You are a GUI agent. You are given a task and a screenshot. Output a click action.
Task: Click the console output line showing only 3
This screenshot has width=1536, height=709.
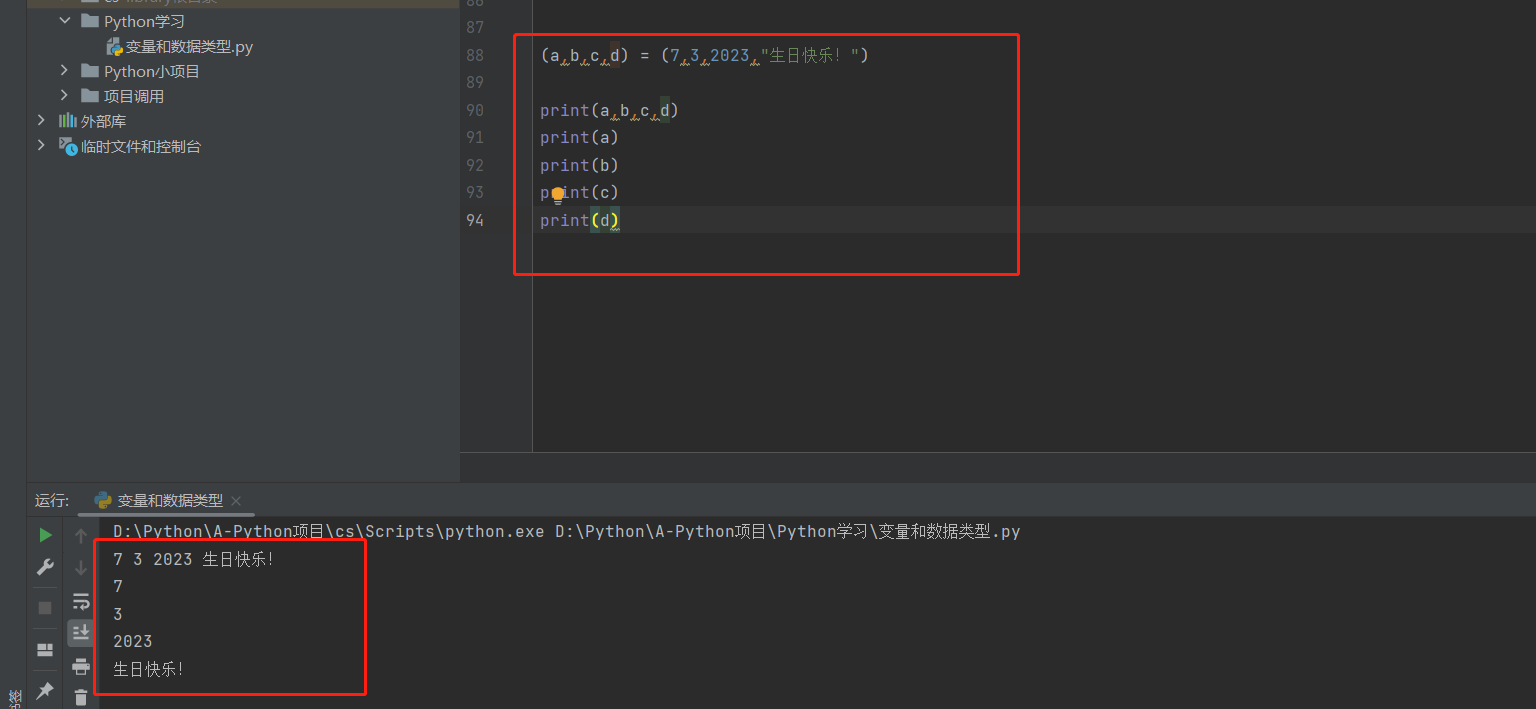pos(118,614)
